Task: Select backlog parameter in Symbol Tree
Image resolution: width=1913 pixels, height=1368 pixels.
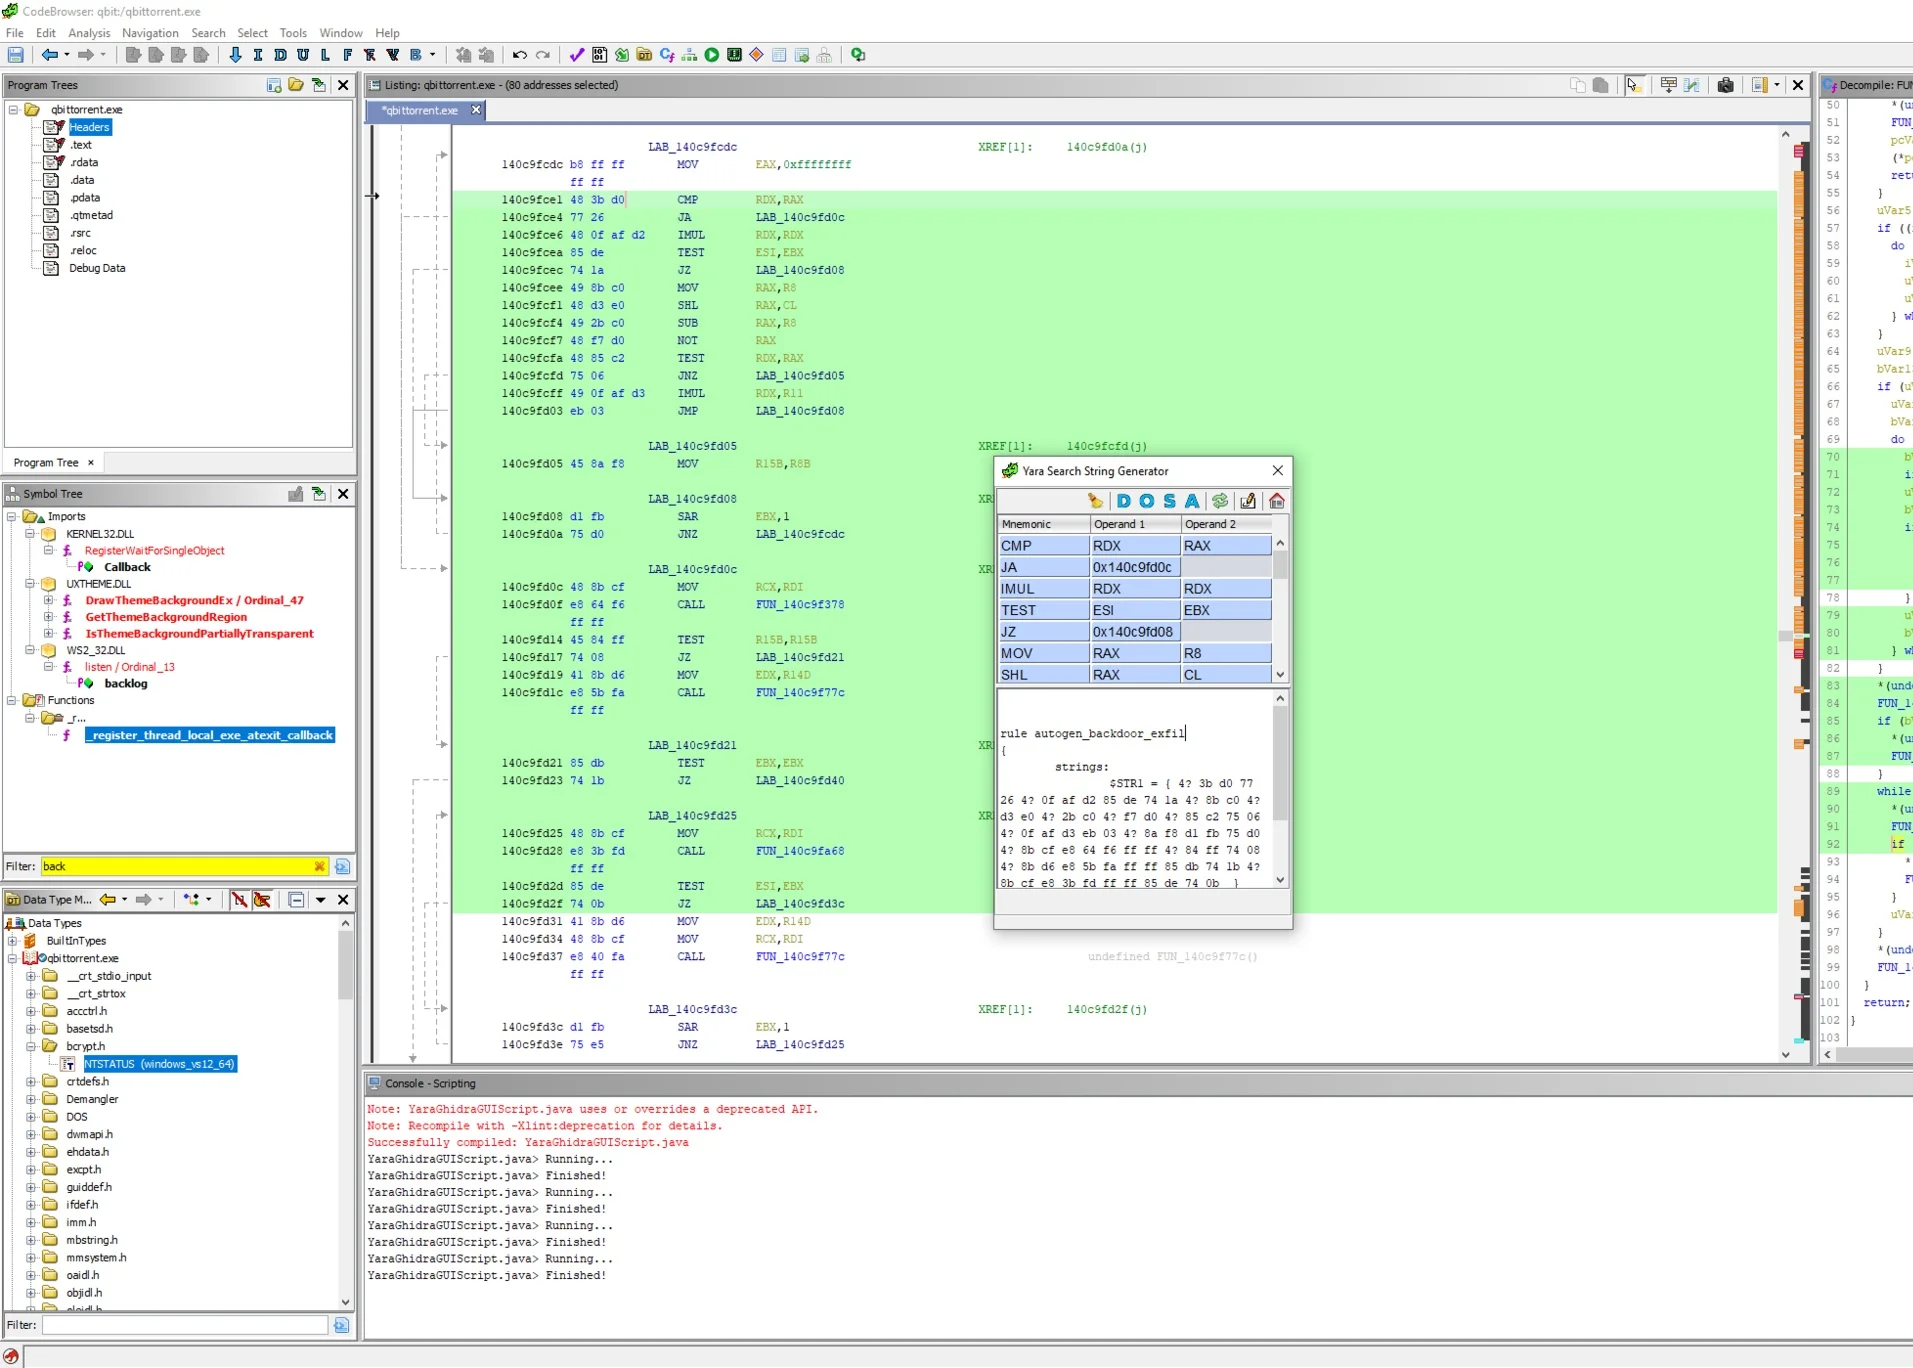Action: click(126, 684)
